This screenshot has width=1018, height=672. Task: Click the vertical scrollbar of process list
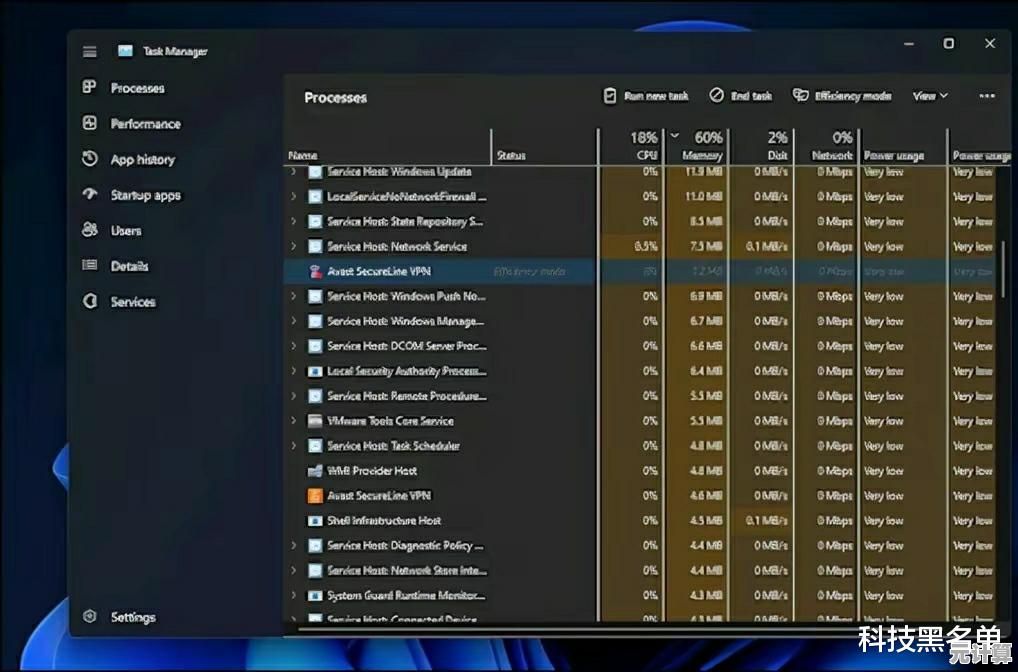(x=1003, y=270)
